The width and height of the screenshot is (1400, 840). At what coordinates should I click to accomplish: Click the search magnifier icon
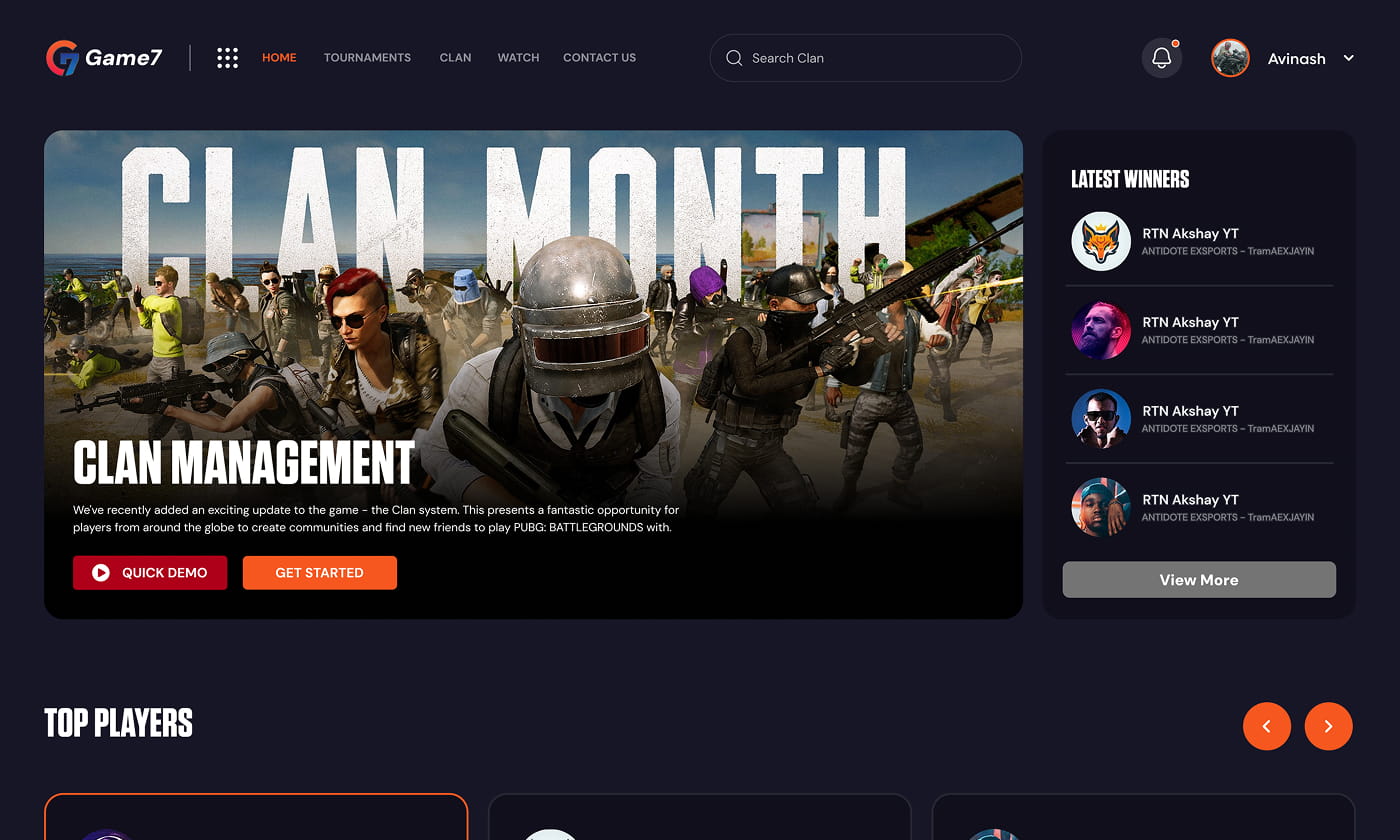(734, 58)
